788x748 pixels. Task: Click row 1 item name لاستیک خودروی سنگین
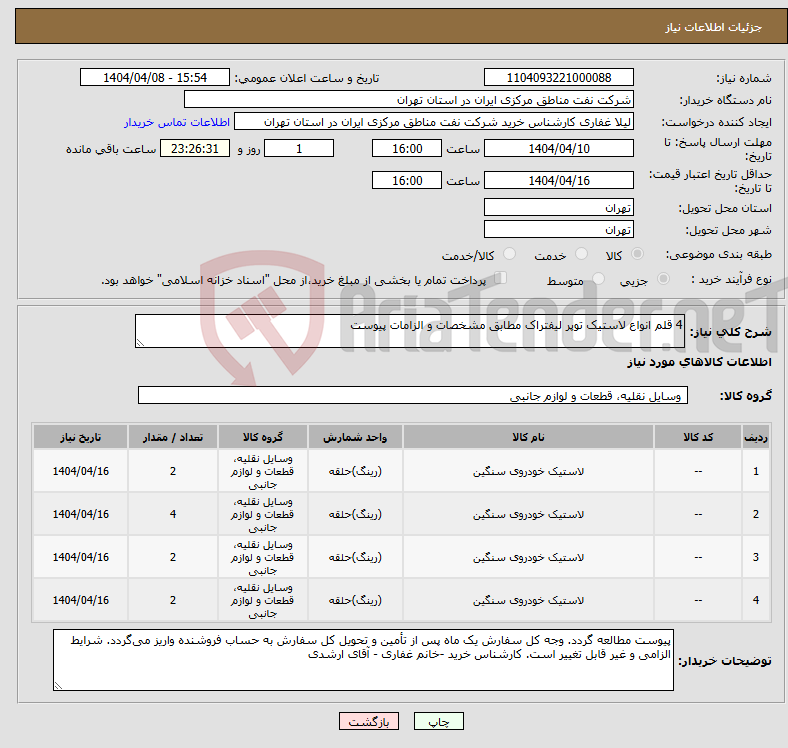click(528, 472)
